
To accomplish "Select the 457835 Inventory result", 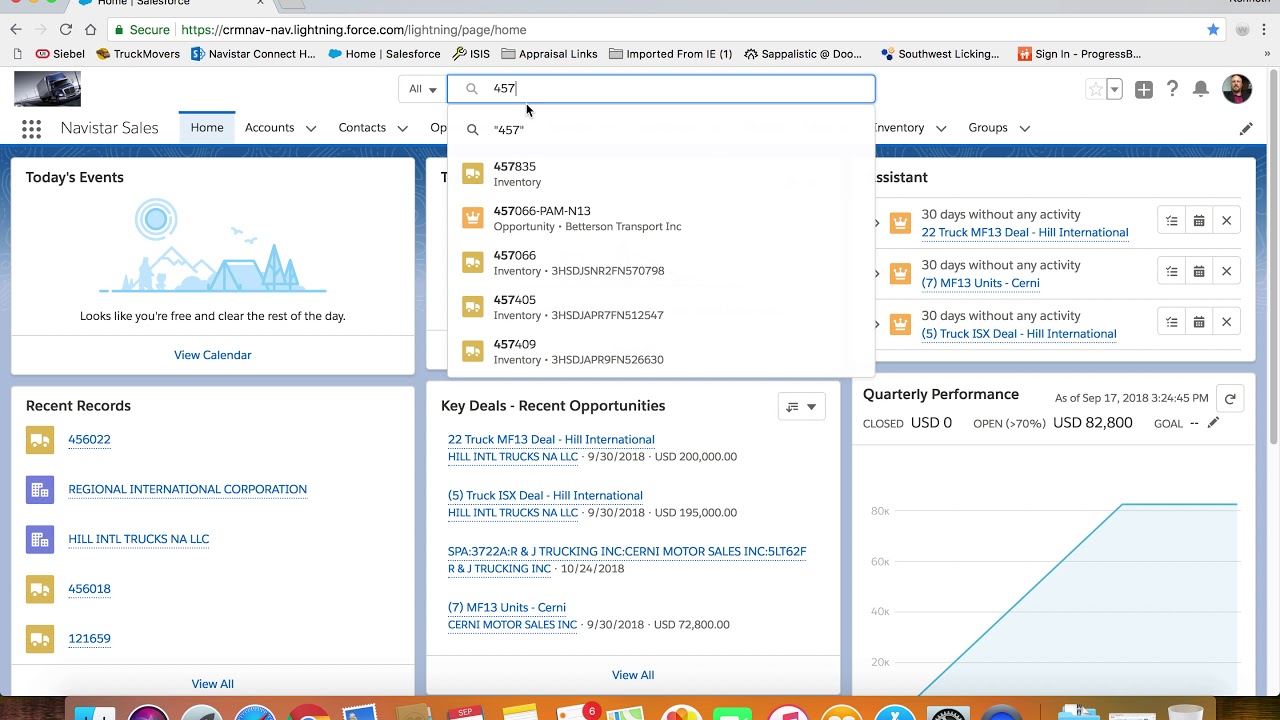I will 661,174.
